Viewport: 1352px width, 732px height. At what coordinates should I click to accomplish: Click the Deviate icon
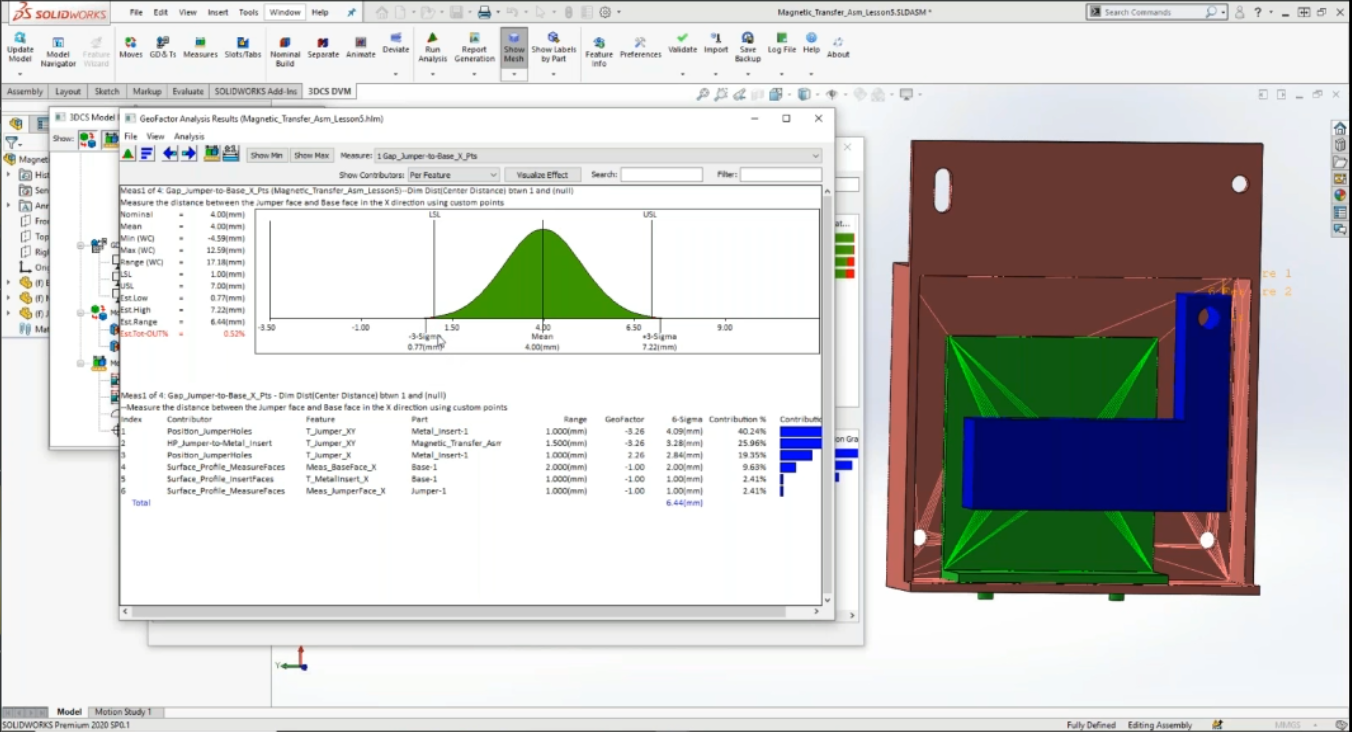pyautogui.click(x=396, y=42)
